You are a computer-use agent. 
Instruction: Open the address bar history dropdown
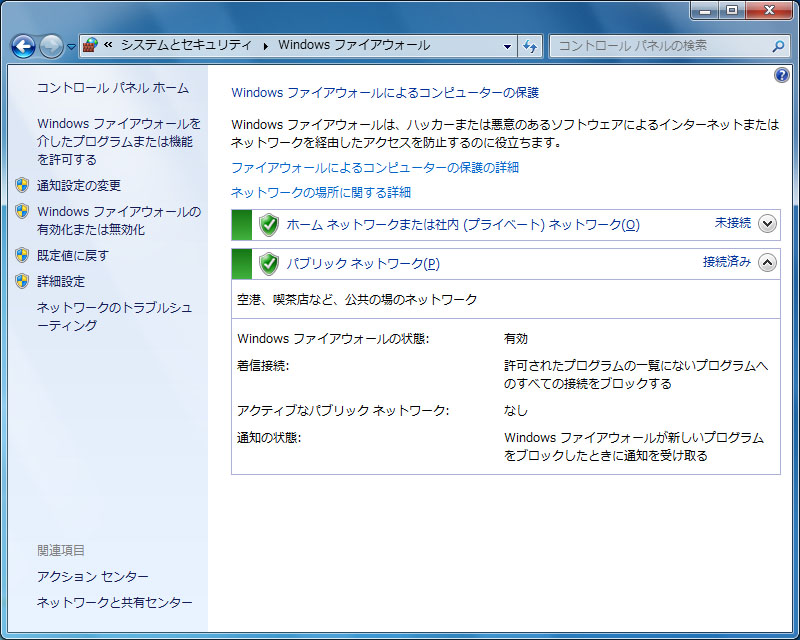pos(507,46)
